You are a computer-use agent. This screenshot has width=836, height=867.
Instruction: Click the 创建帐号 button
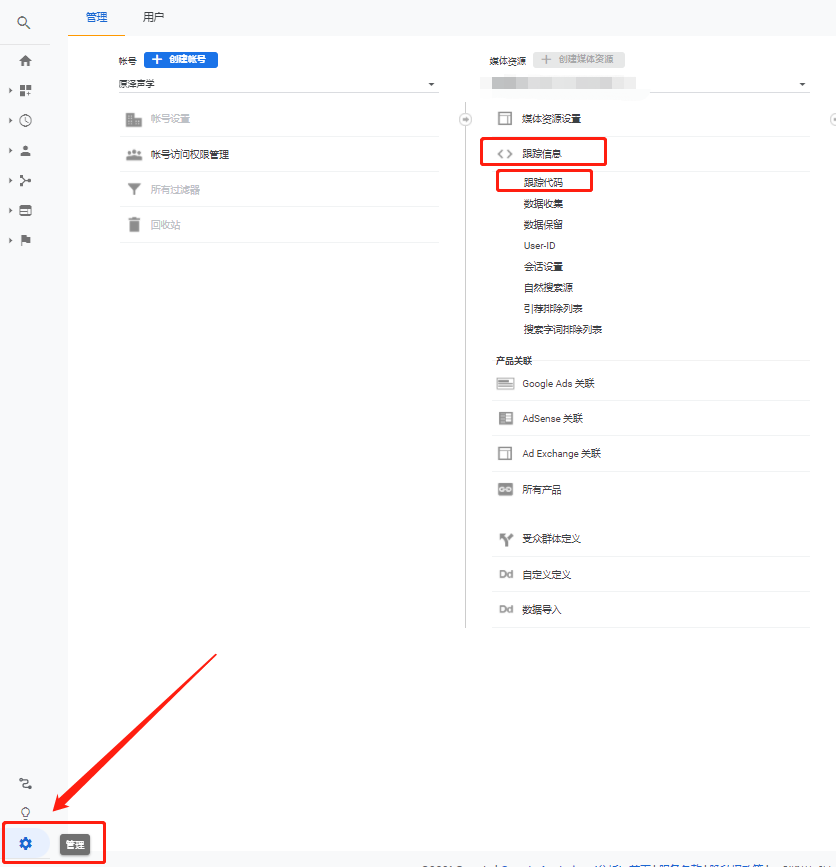point(181,60)
